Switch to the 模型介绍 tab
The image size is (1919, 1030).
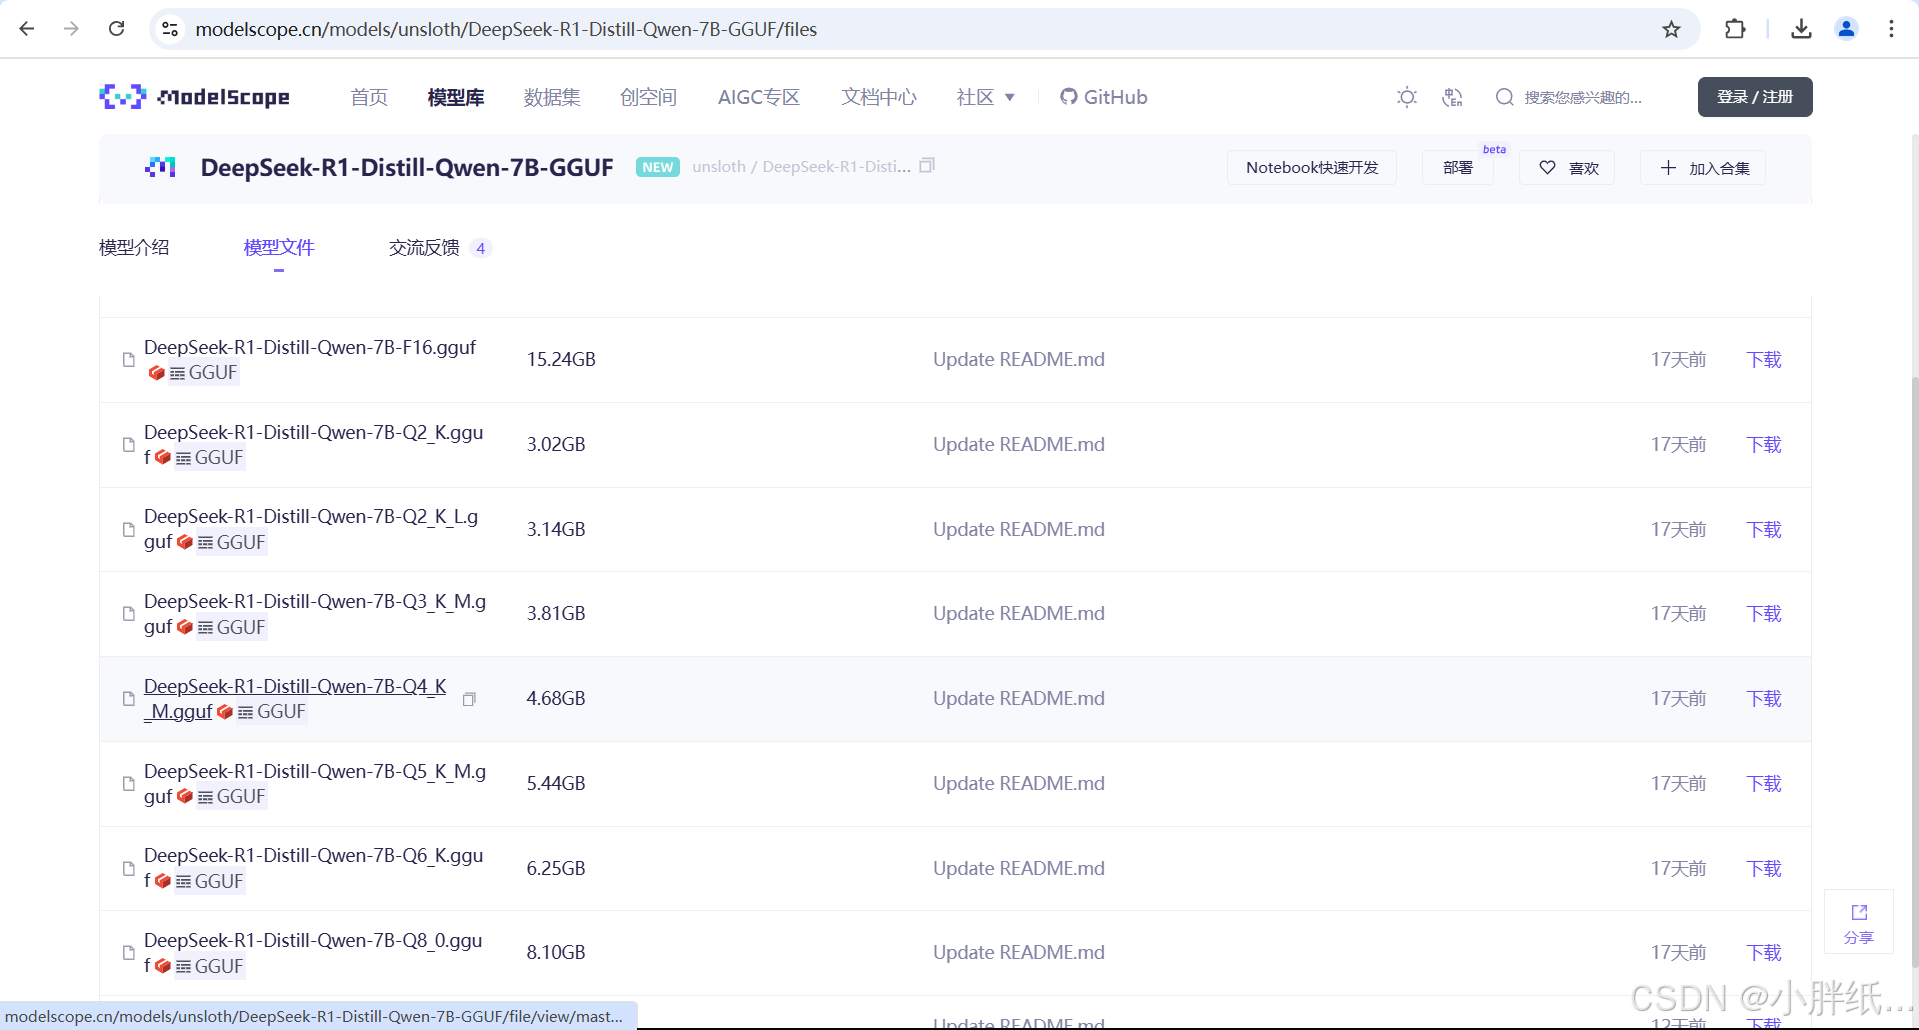point(134,247)
